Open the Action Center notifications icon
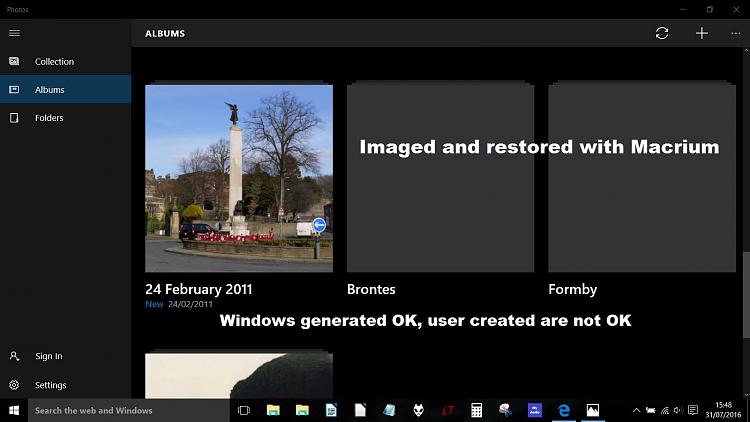This screenshot has height=422, width=750. [693, 411]
